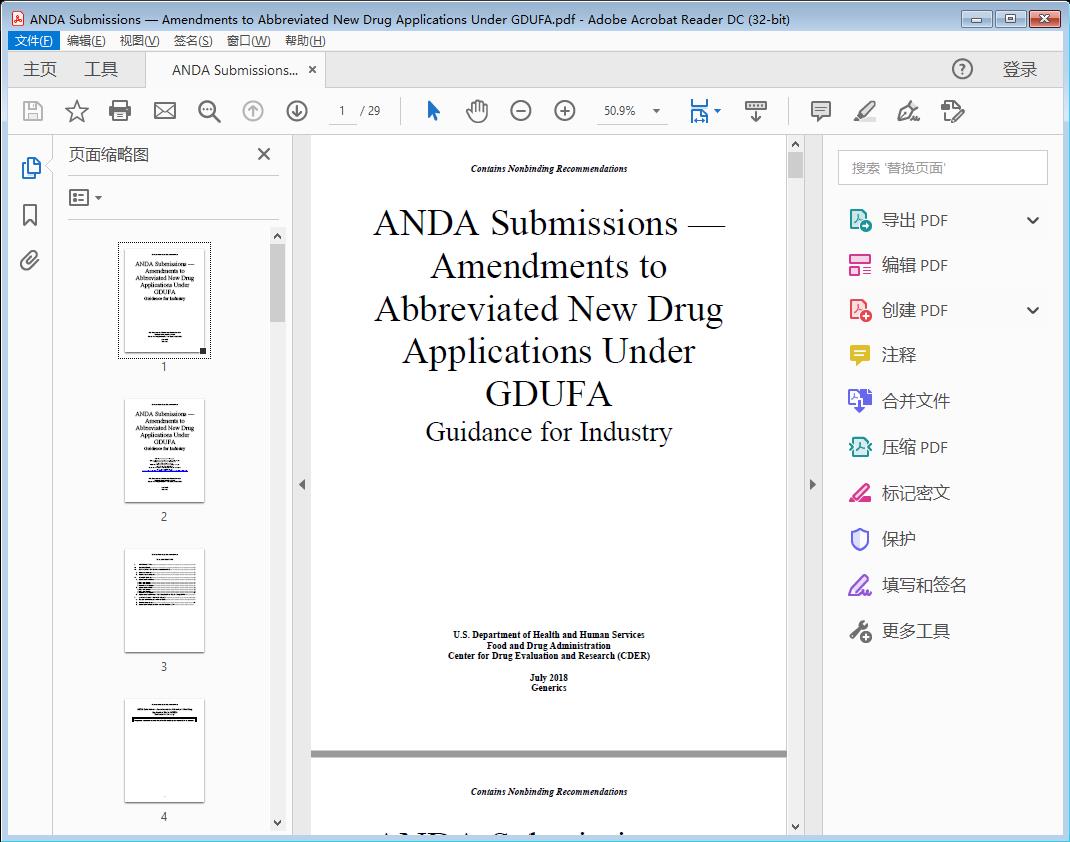This screenshot has width=1070, height=842.
Task: Email the PDF via the envelope icon
Action: click(x=164, y=111)
